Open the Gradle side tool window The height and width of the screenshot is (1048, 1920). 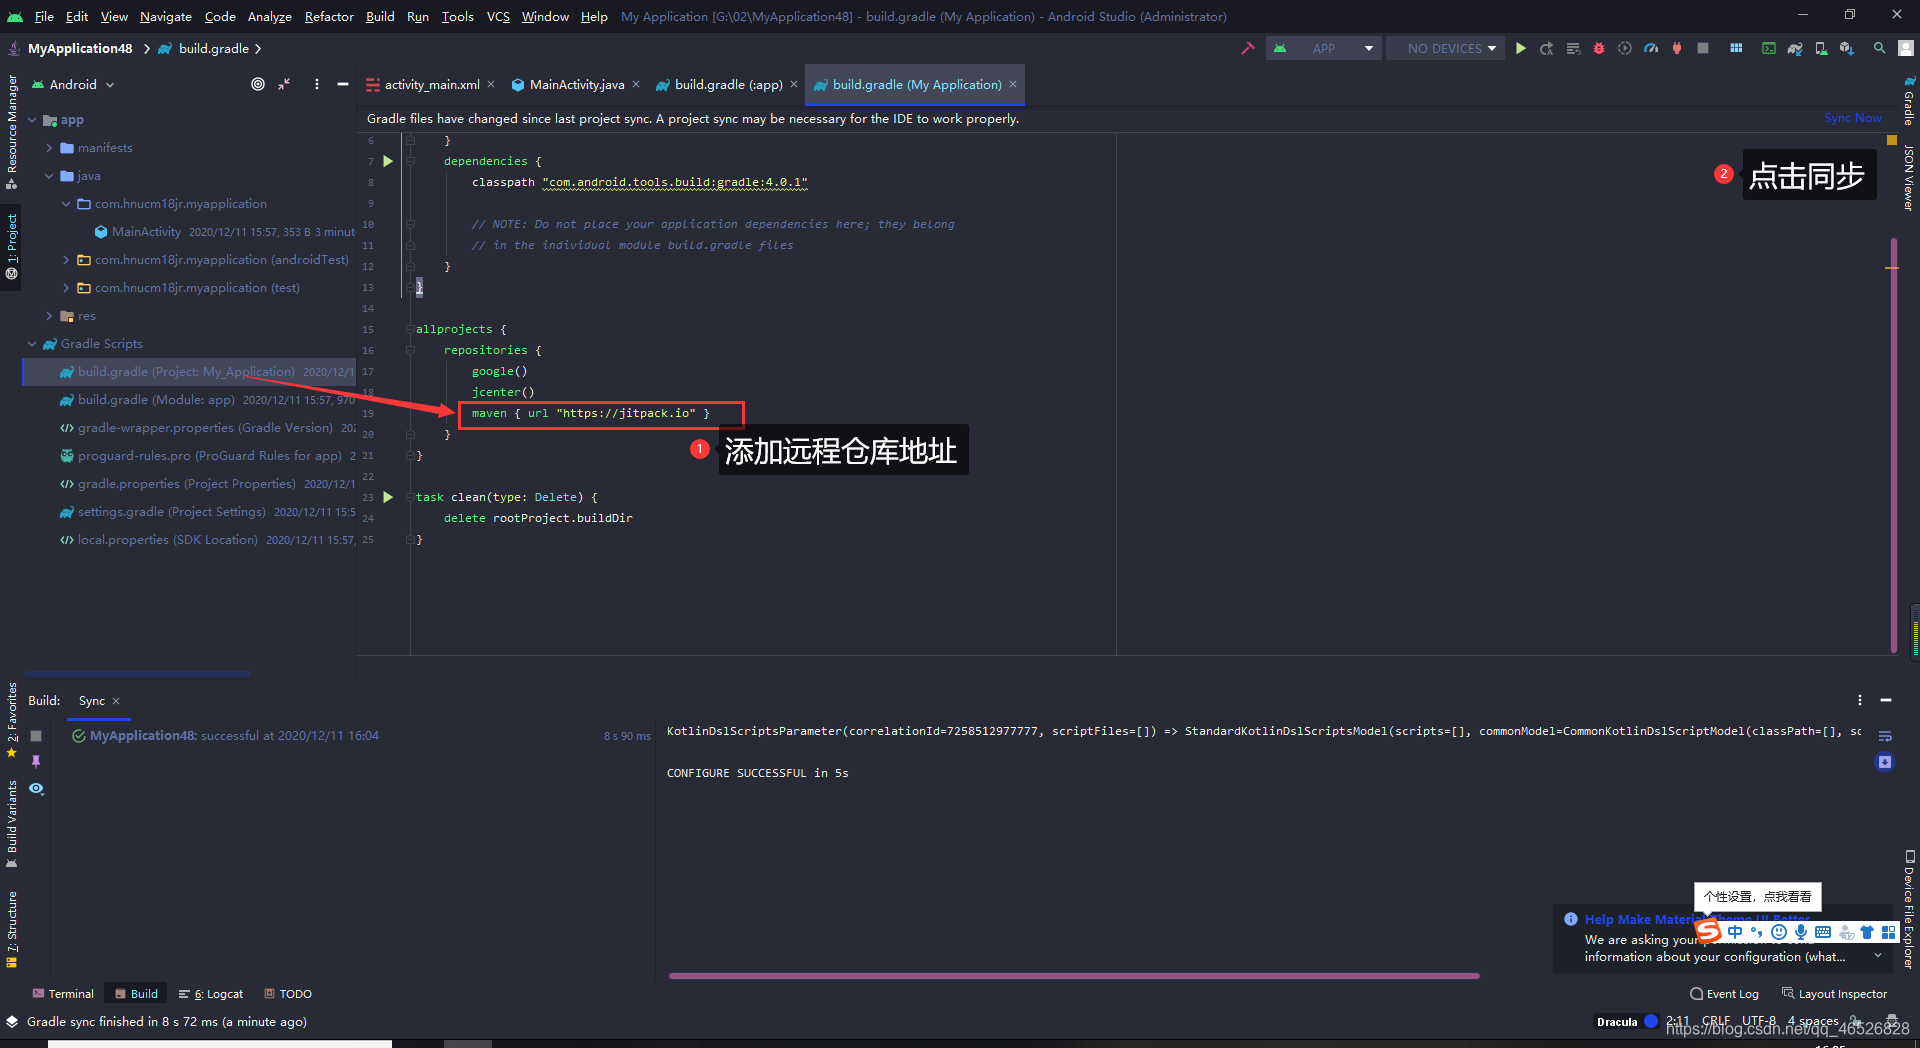tap(1909, 100)
